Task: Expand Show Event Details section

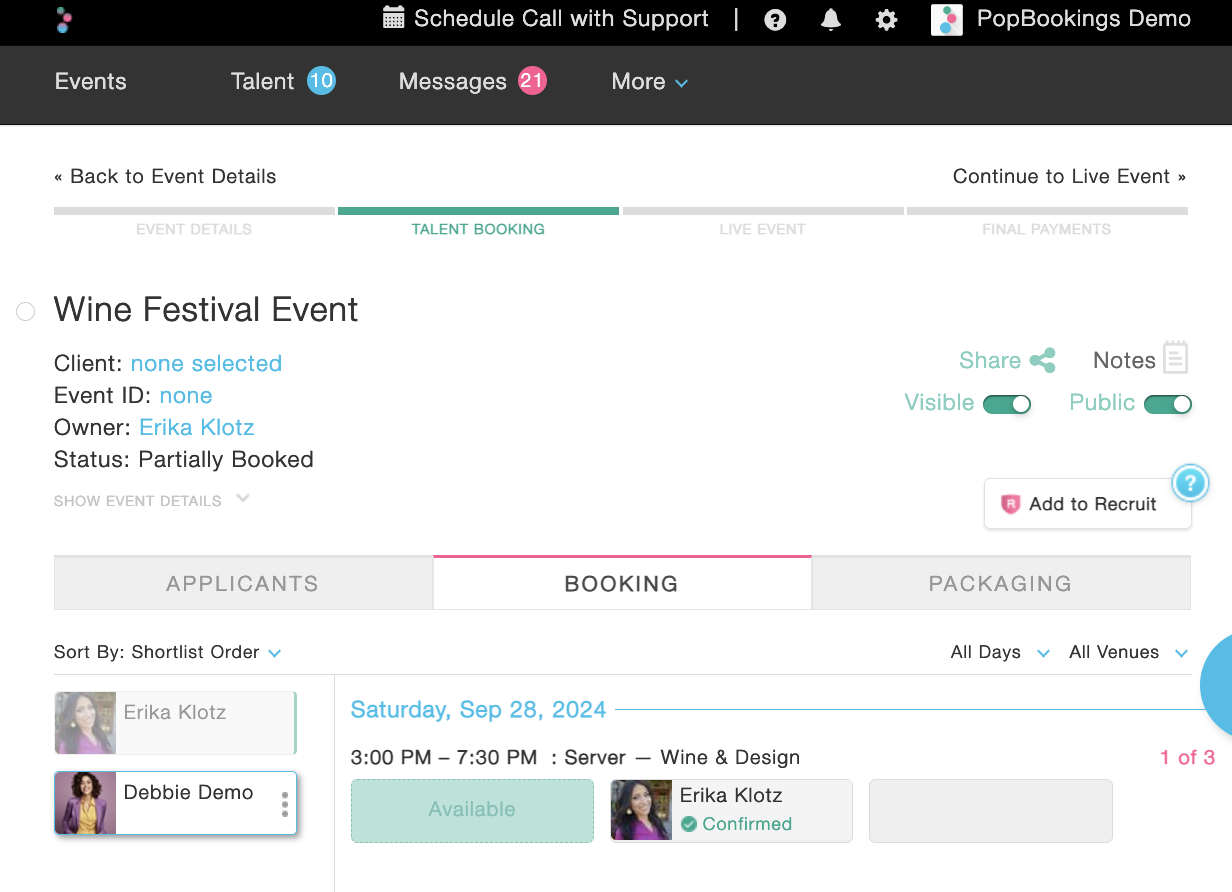Action: pos(151,501)
